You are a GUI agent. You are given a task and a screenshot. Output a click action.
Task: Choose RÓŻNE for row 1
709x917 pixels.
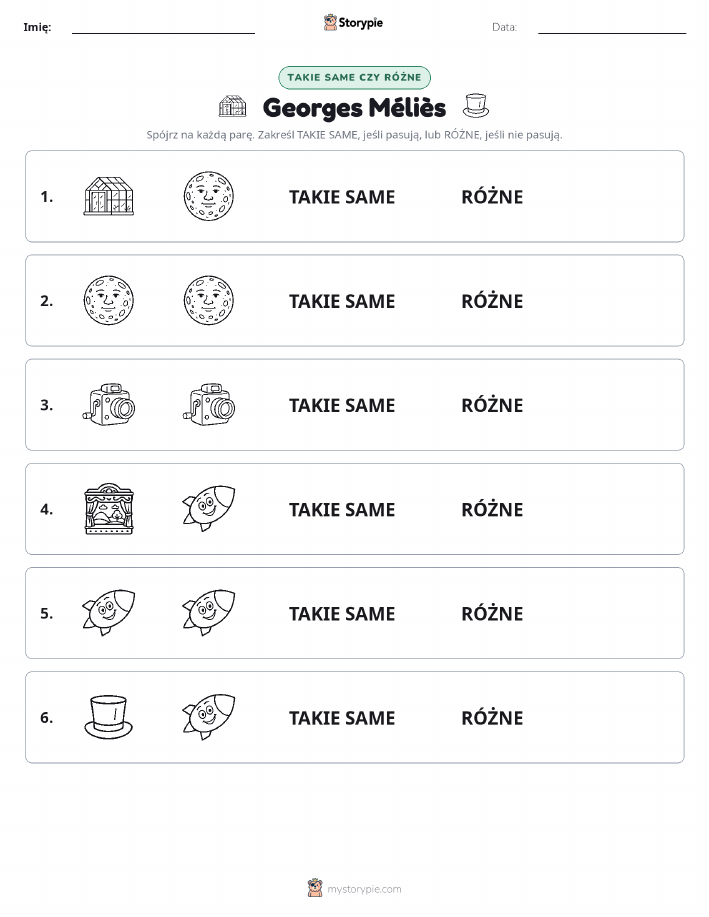click(492, 197)
